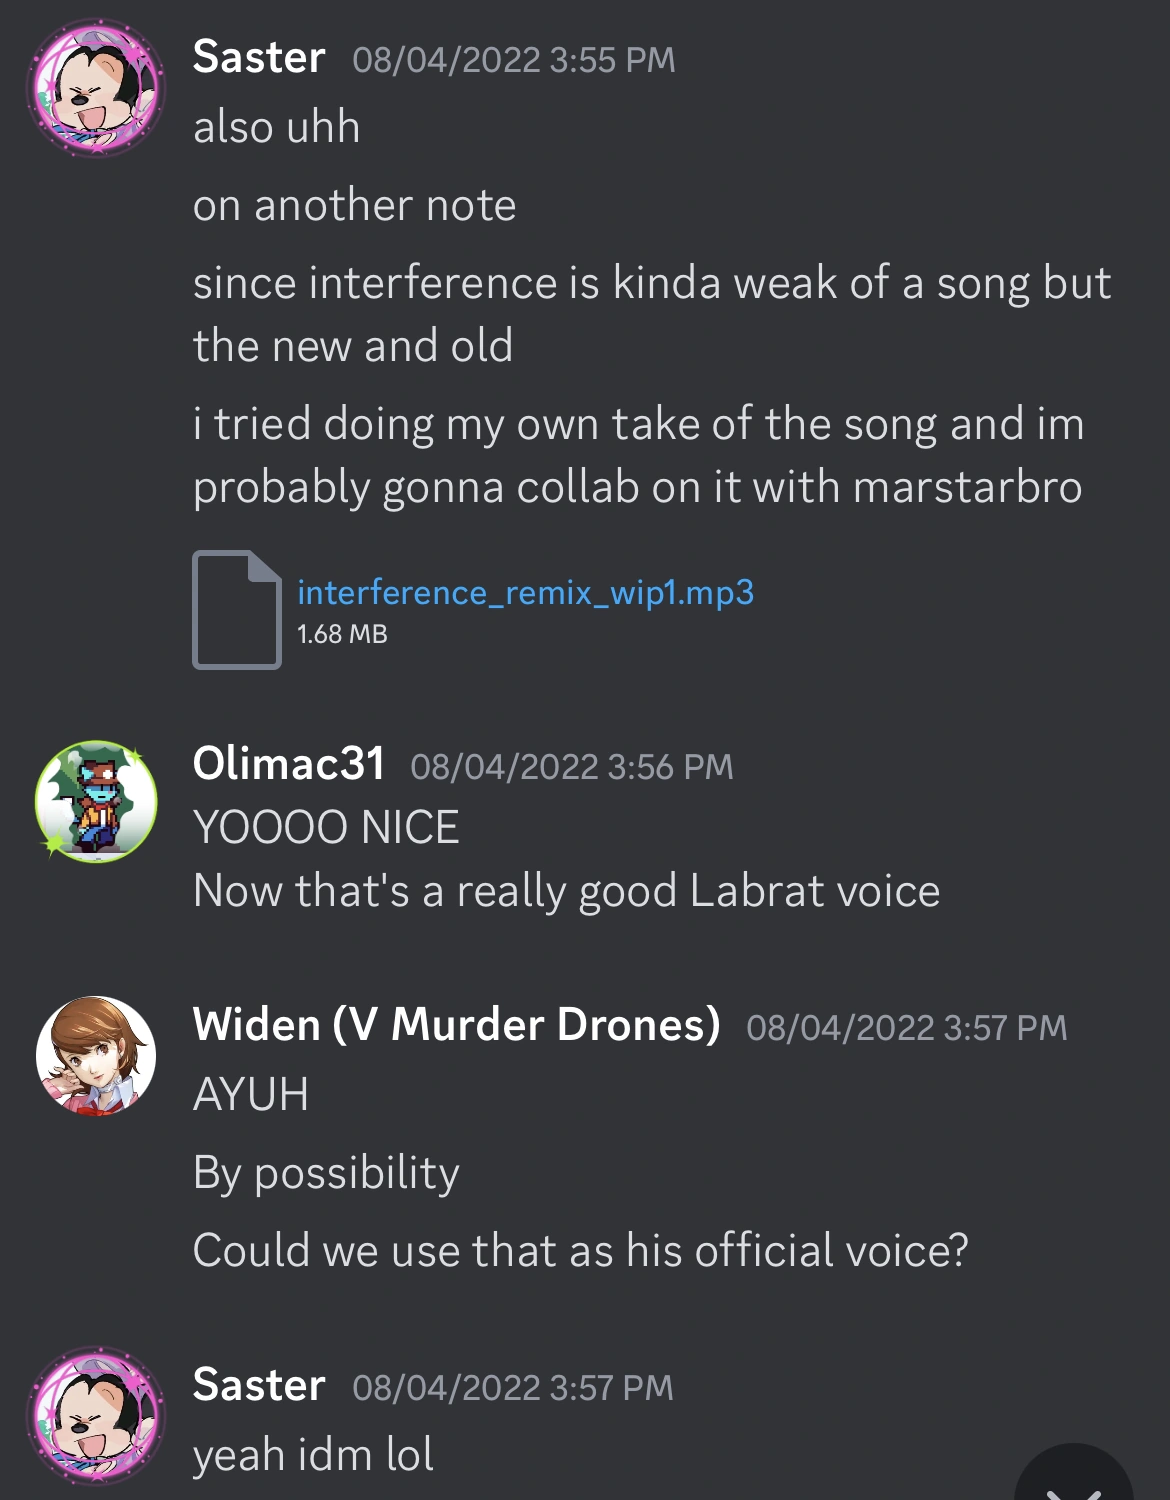Open Saster's avatar beside the "also uhh" message
Viewport: 1170px width, 1500px height.
(x=96, y=88)
